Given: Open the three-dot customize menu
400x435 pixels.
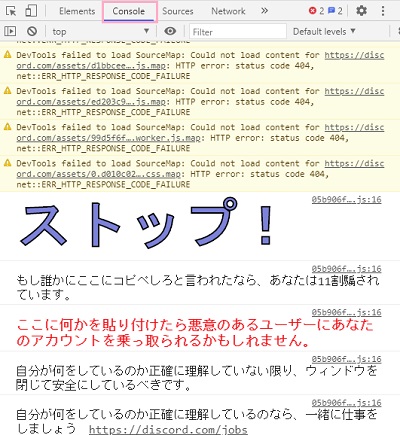Looking at the screenshot, I should (383, 11).
